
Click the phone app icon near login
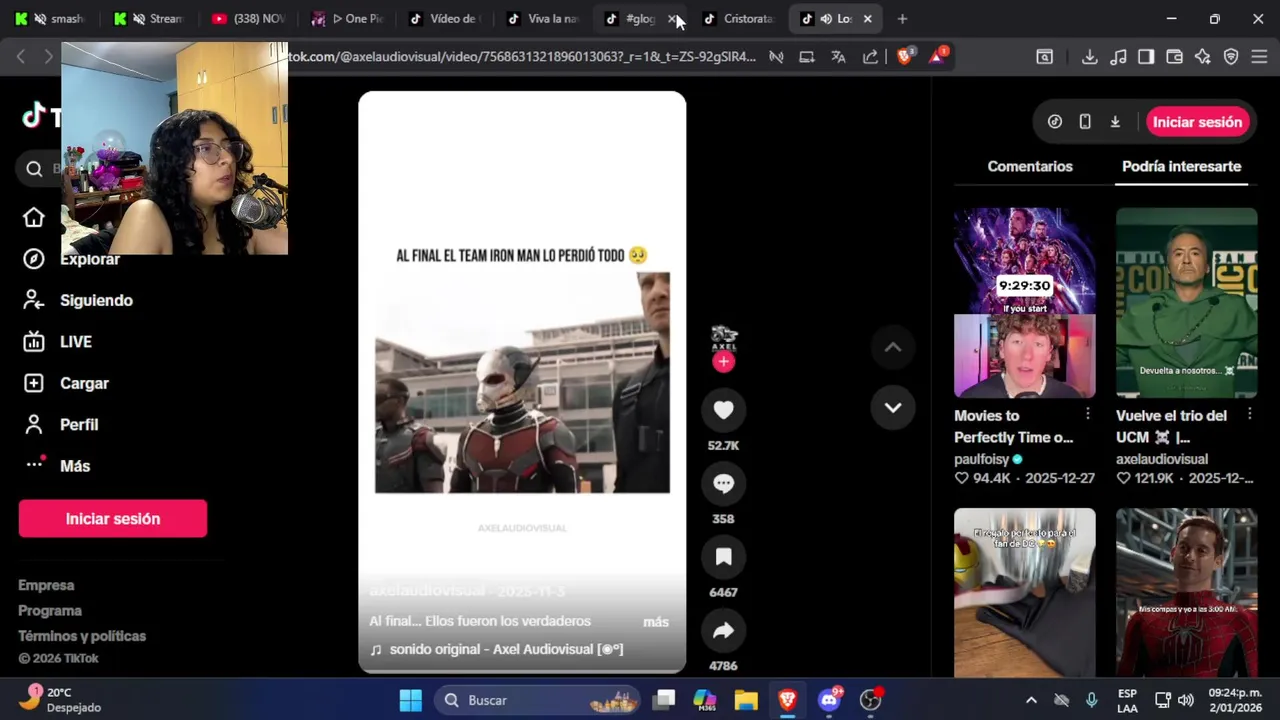click(x=1084, y=122)
